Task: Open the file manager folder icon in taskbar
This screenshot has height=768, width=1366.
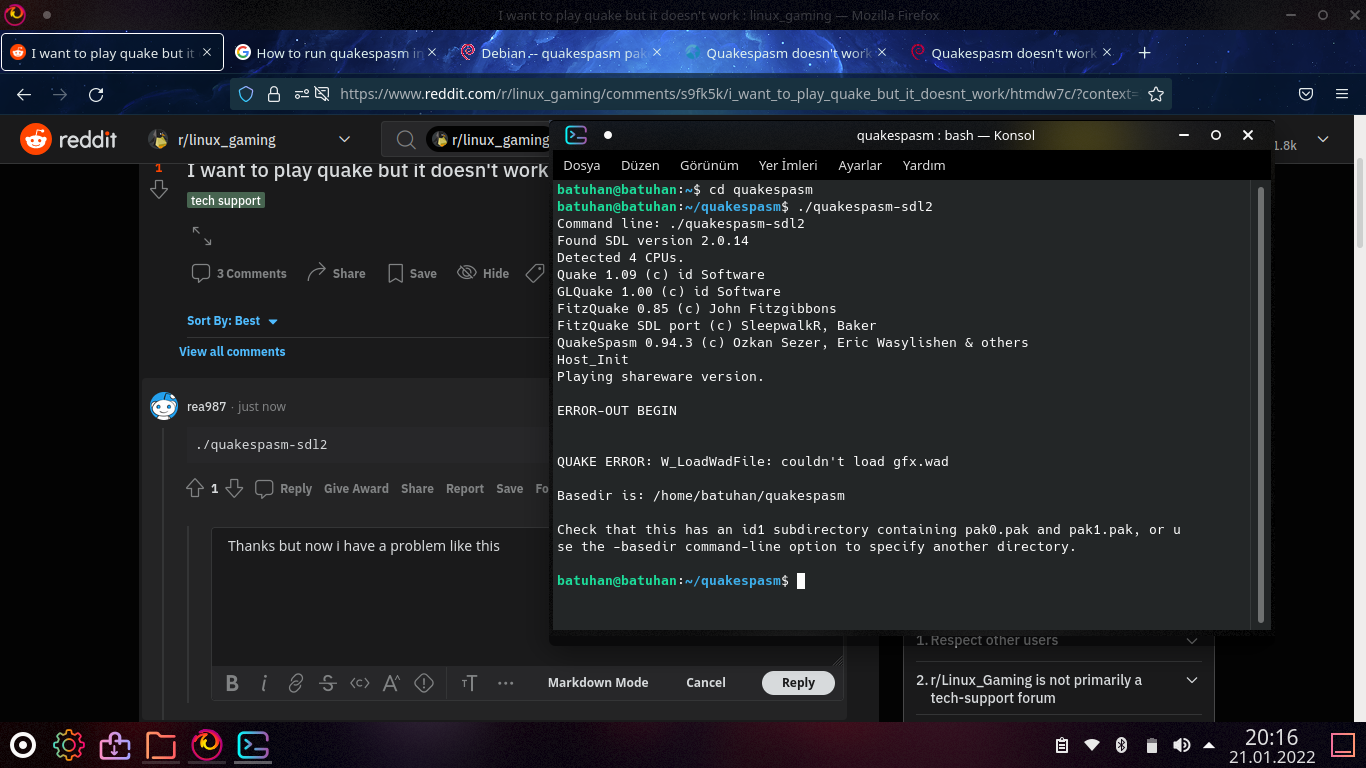Action: point(161,745)
